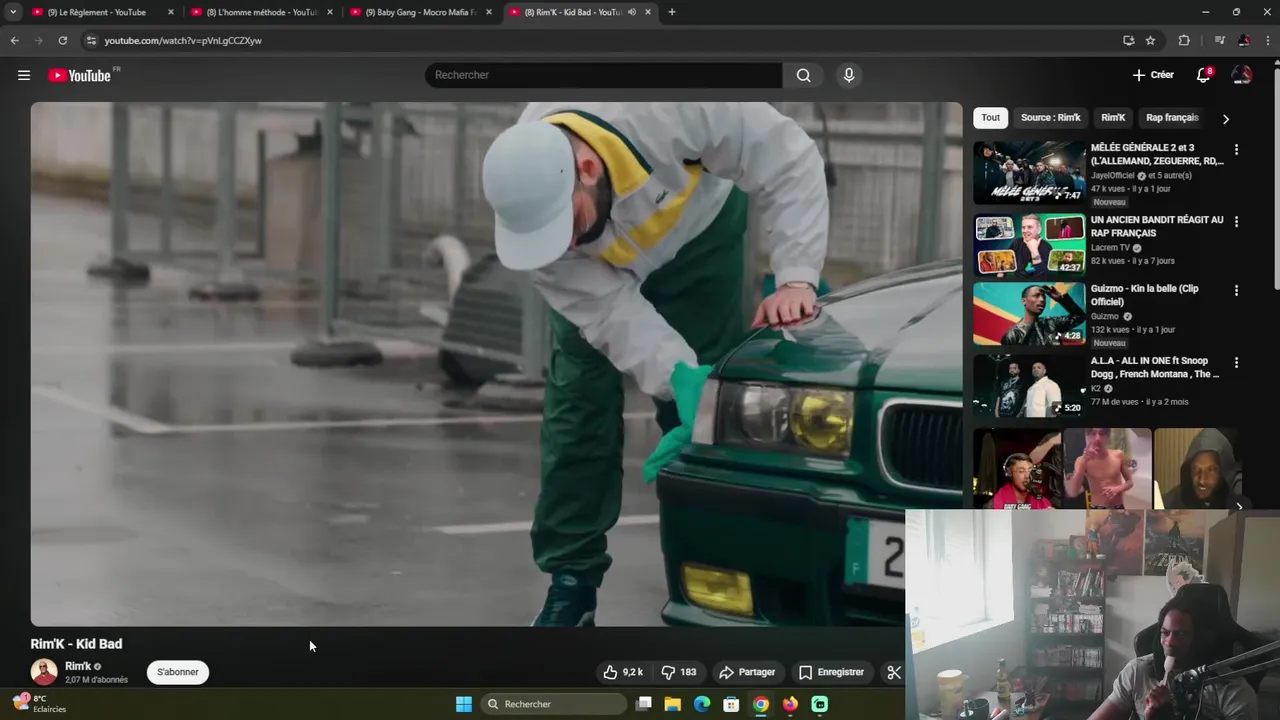Open the Baby Gang short thumbnail
Image resolution: width=1280 pixels, height=720 pixels.
point(1018,469)
